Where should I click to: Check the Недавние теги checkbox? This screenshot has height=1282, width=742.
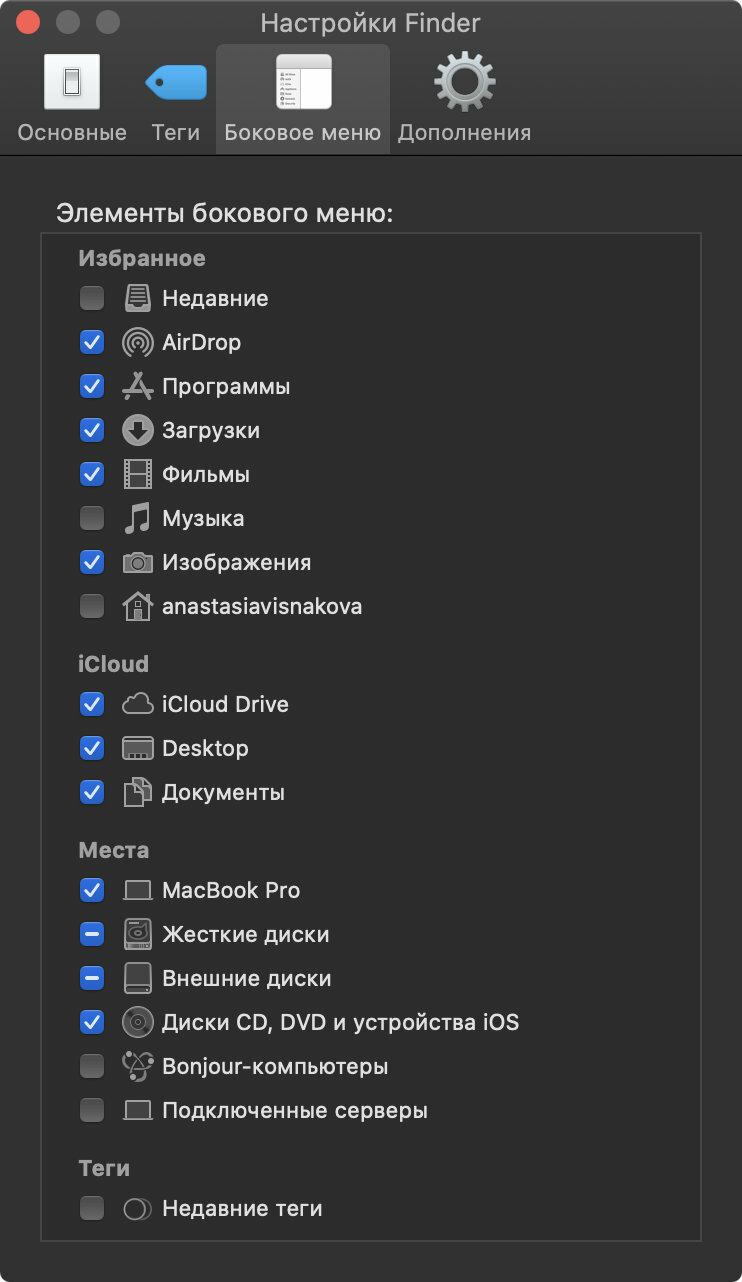(92, 1208)
